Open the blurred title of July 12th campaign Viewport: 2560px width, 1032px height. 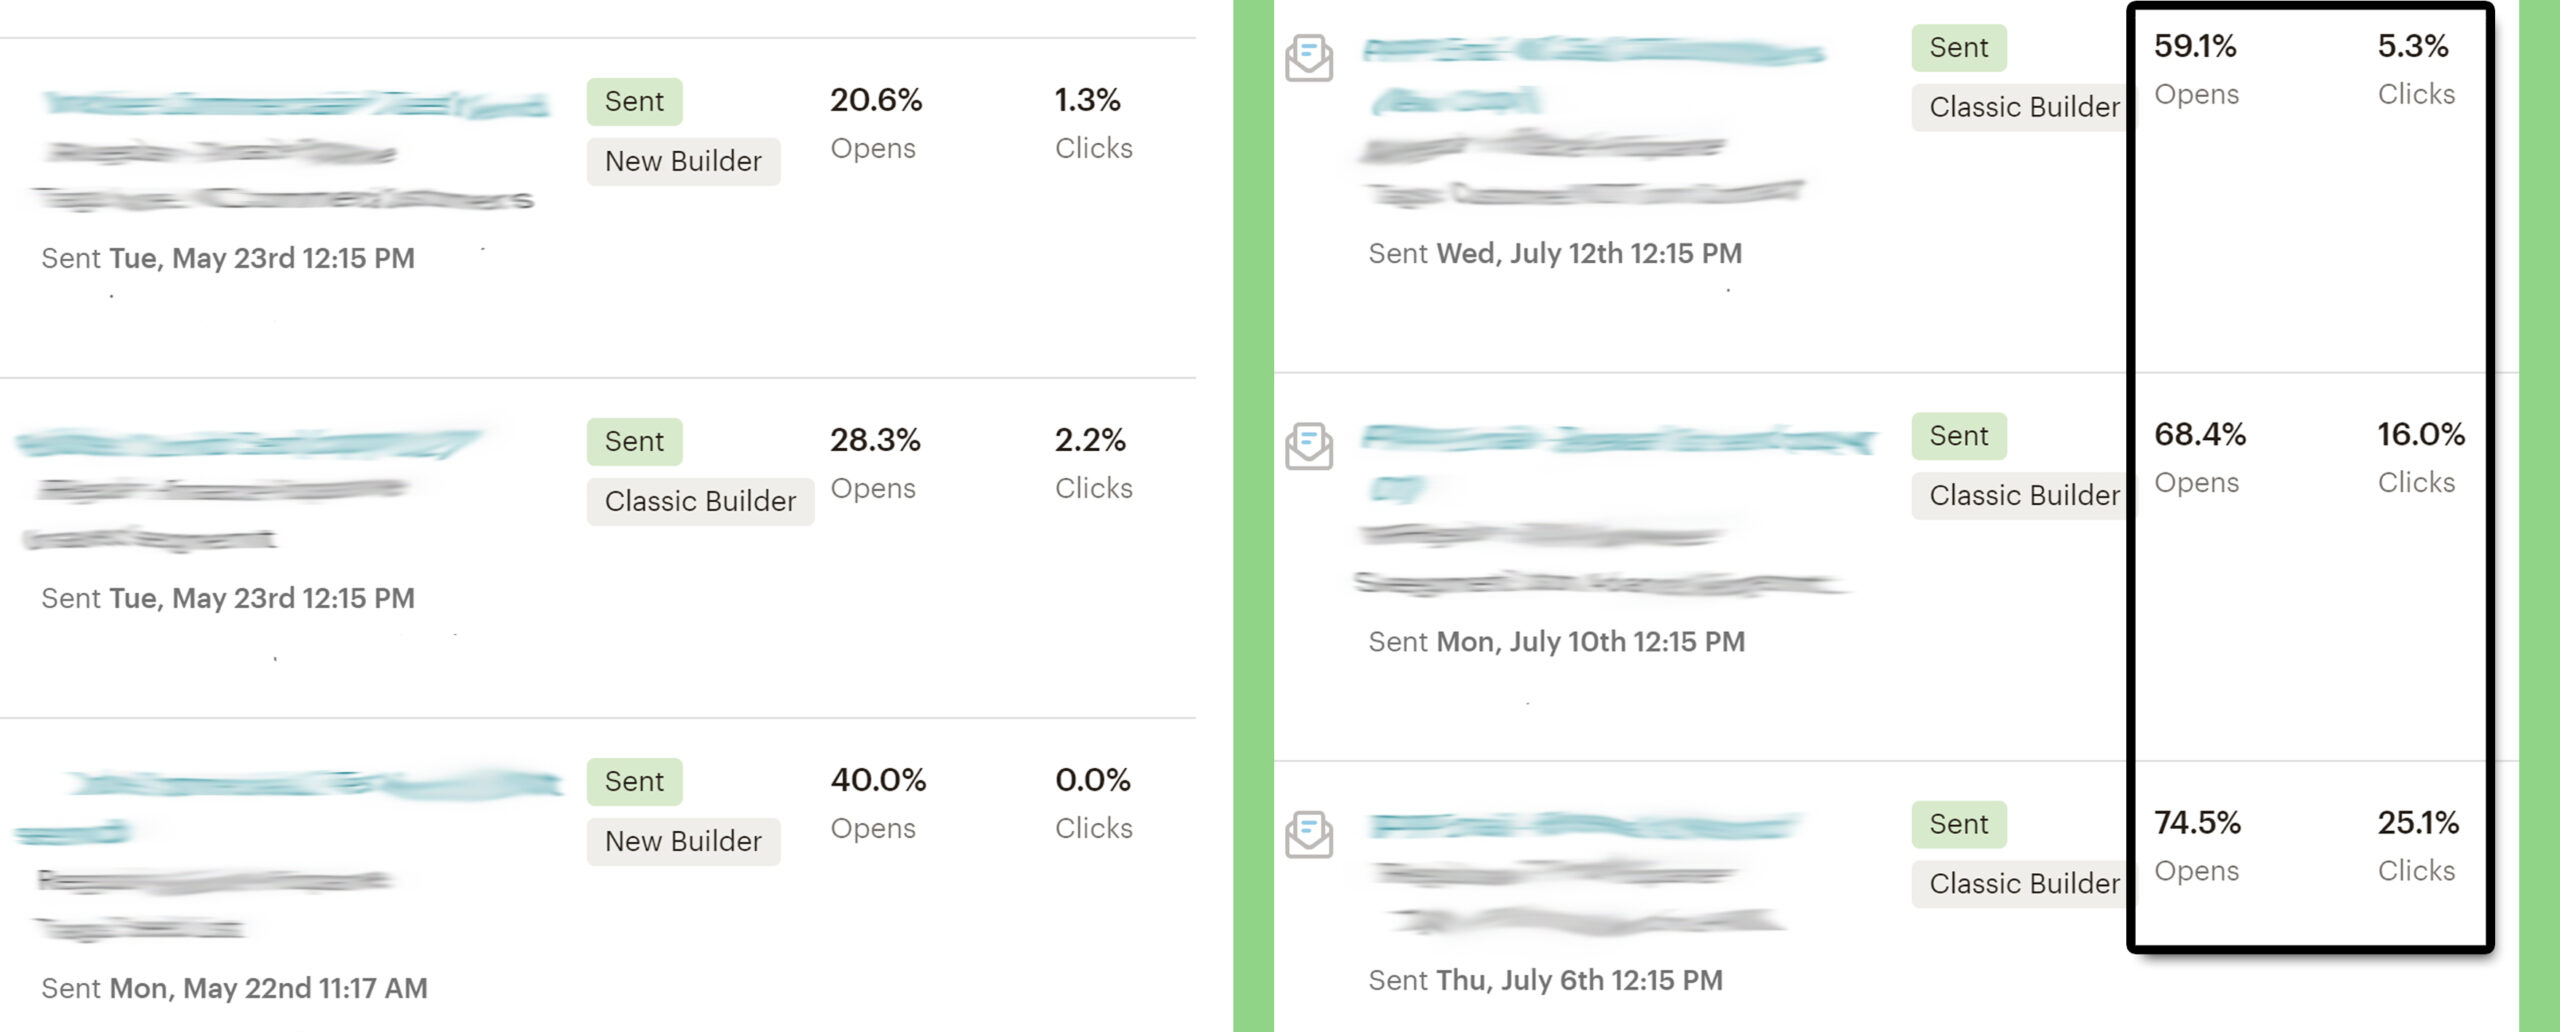[x=1594, y=74]
